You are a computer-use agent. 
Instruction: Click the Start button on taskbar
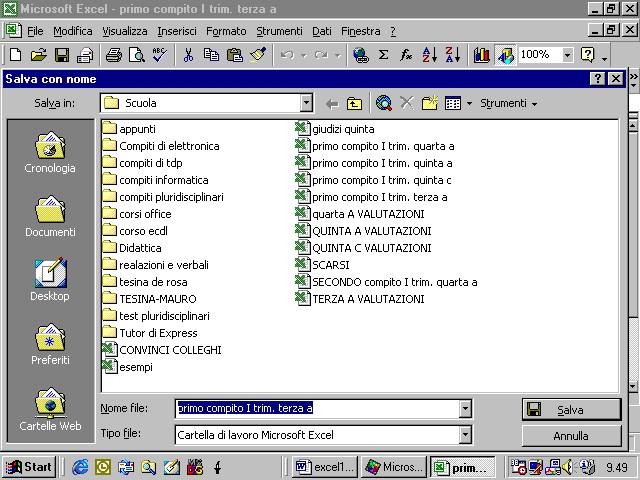point(29,467)
